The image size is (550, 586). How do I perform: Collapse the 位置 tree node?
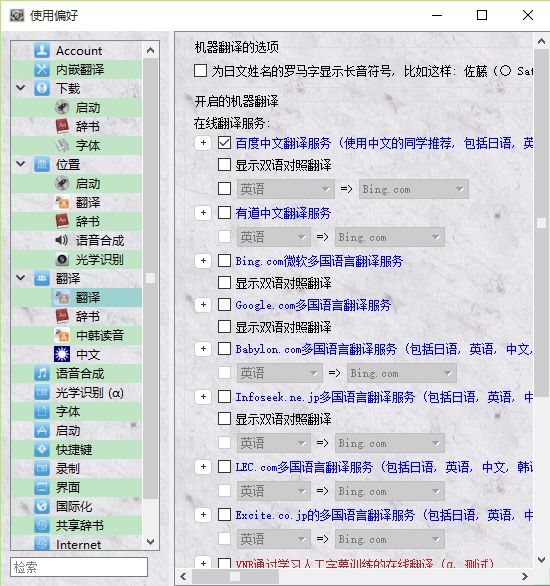21,164
